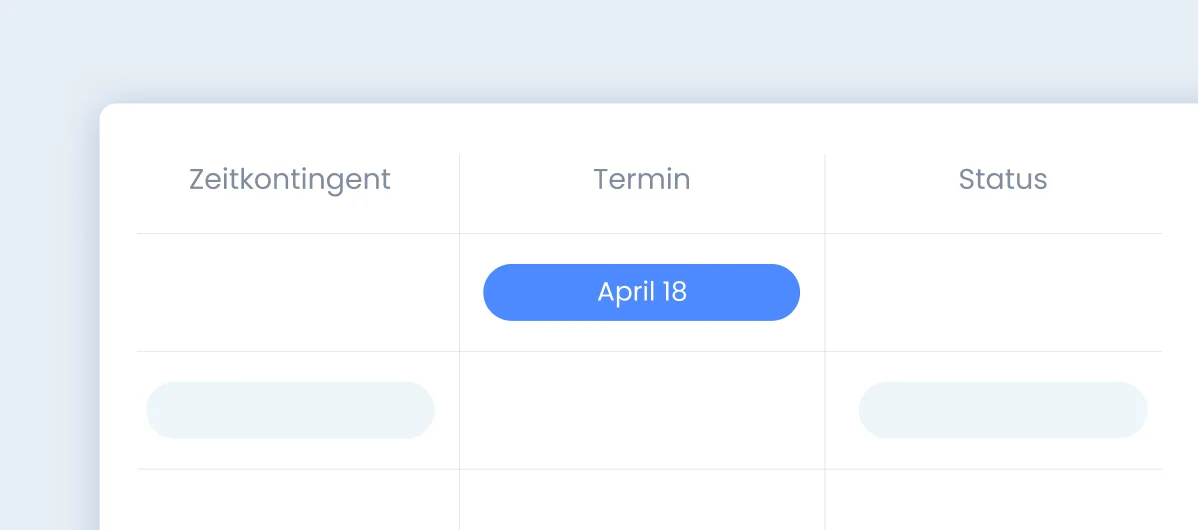Click the blue April 18 date pill
Viewport: 1199px width, 530px height.
click(x=641, y=292)
